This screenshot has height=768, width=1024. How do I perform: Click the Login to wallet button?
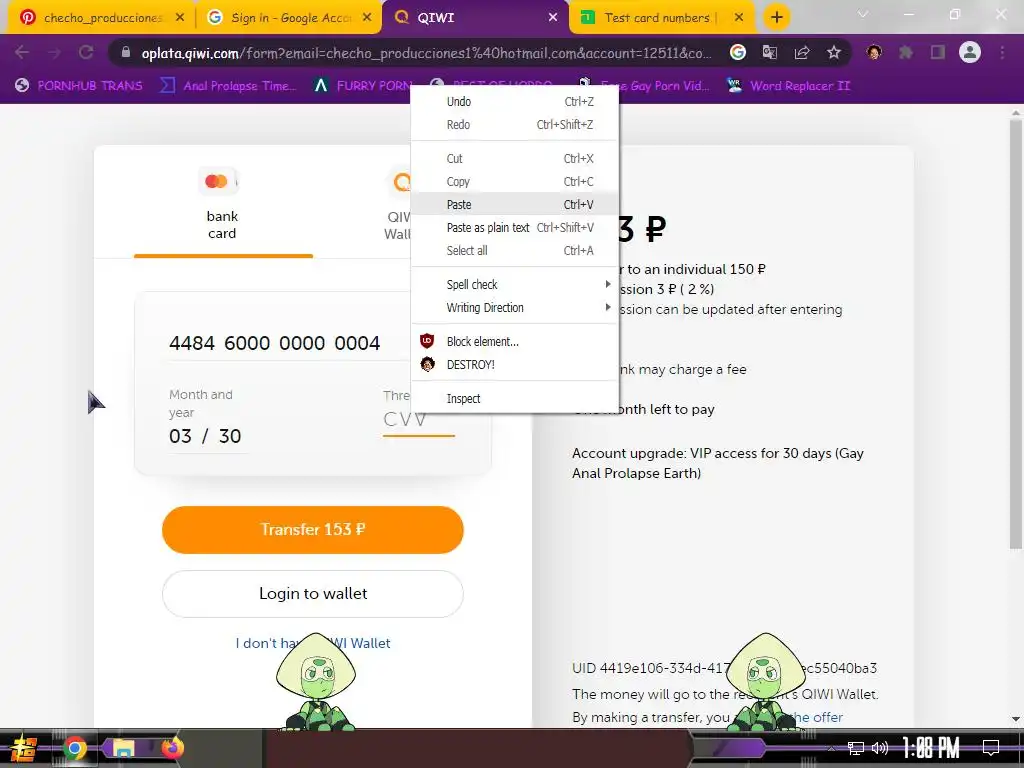point(313,594)
